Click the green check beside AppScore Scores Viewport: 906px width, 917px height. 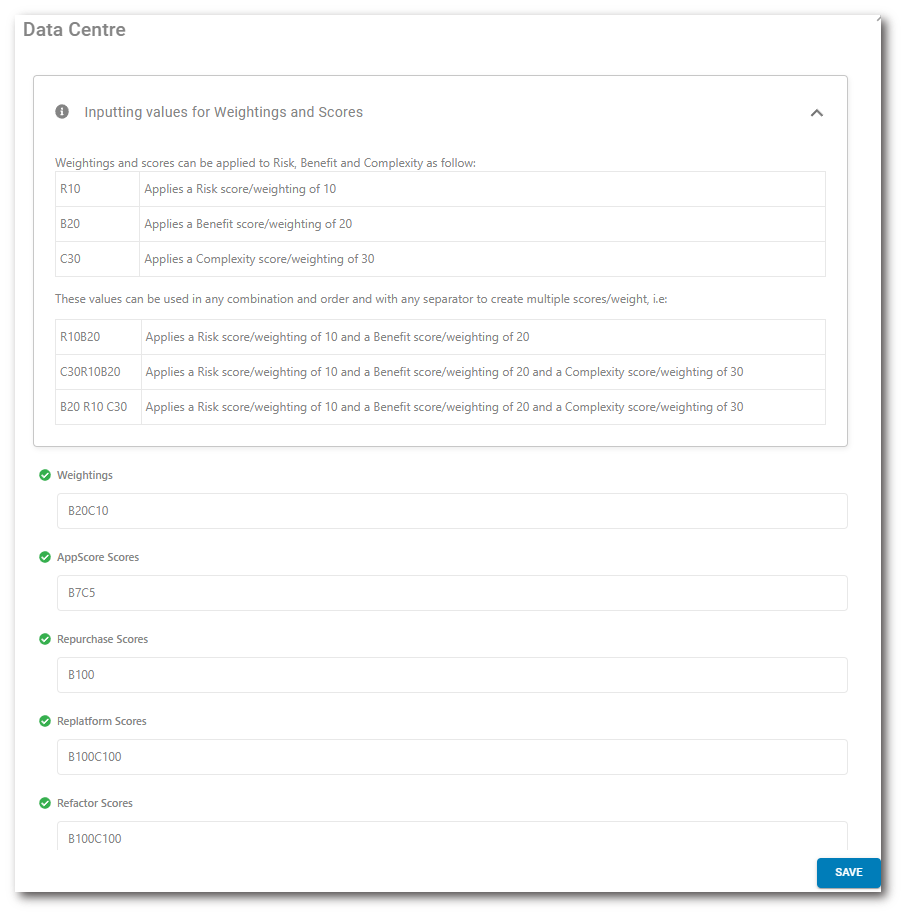45,557
